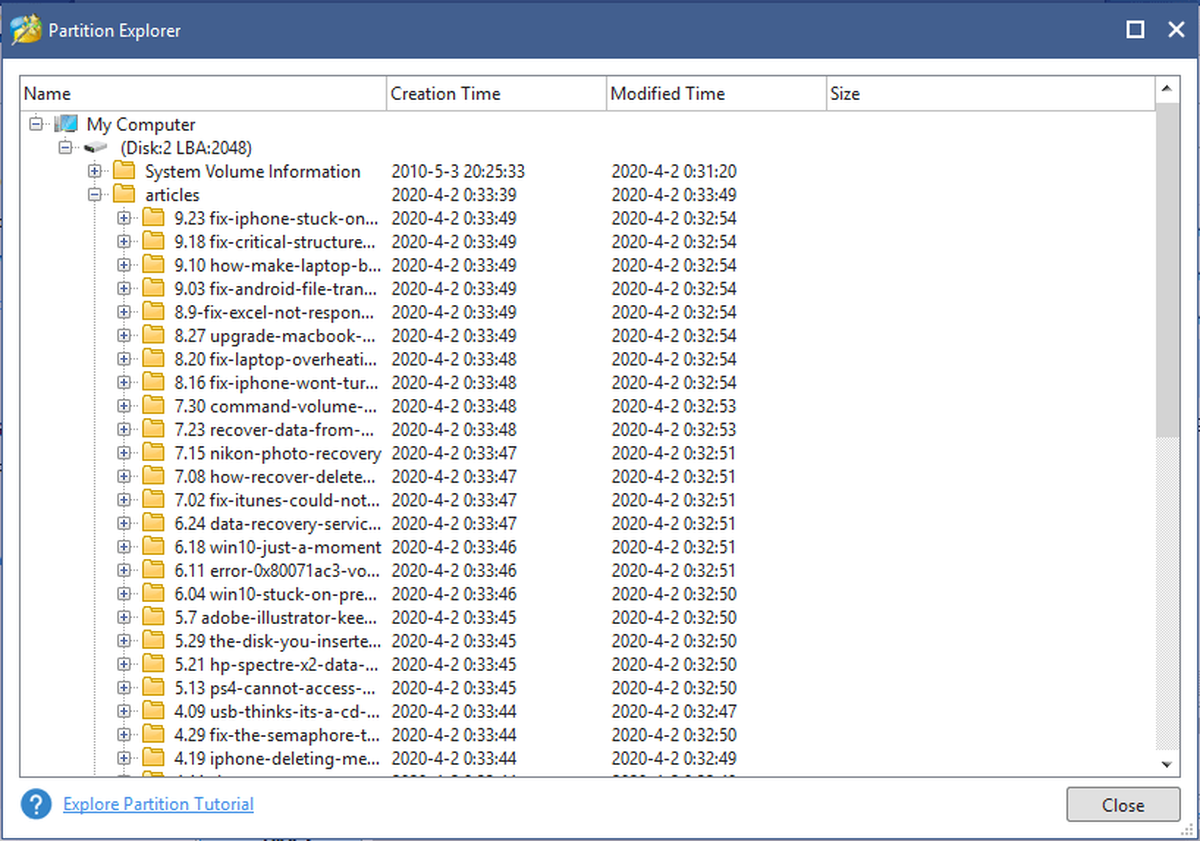The height and width of the screenshot is (841, 1200).
Task: Sort by the Modified Time column header
Action: pos(716,94)
